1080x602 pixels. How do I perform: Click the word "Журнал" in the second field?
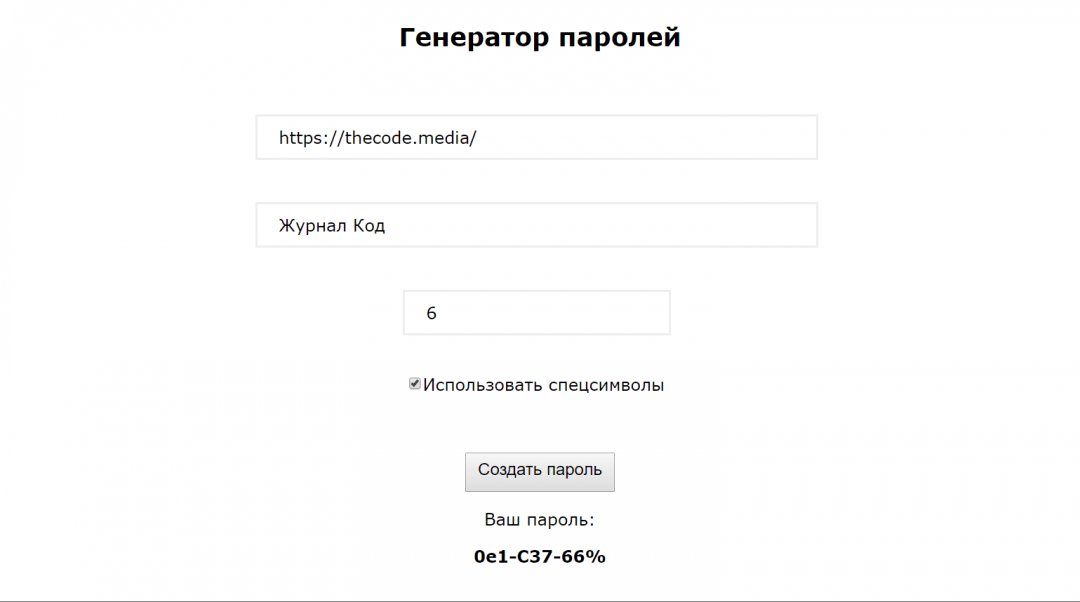307,226
